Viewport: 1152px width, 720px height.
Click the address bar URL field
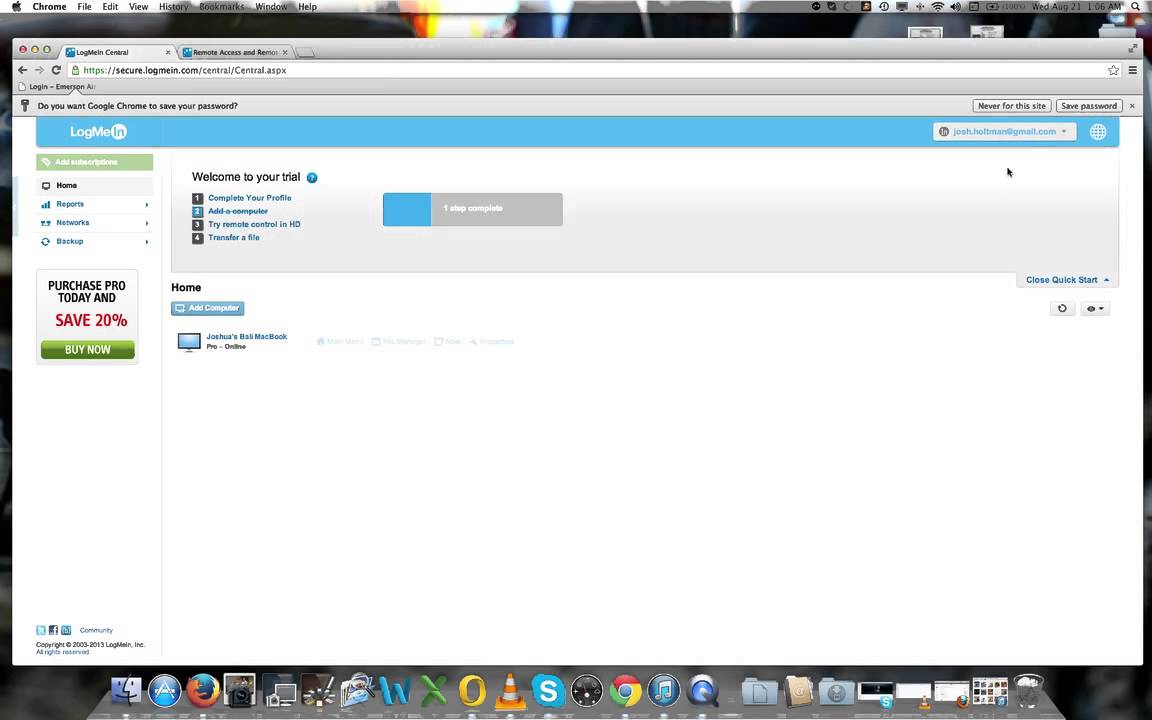tap(595, 71)
